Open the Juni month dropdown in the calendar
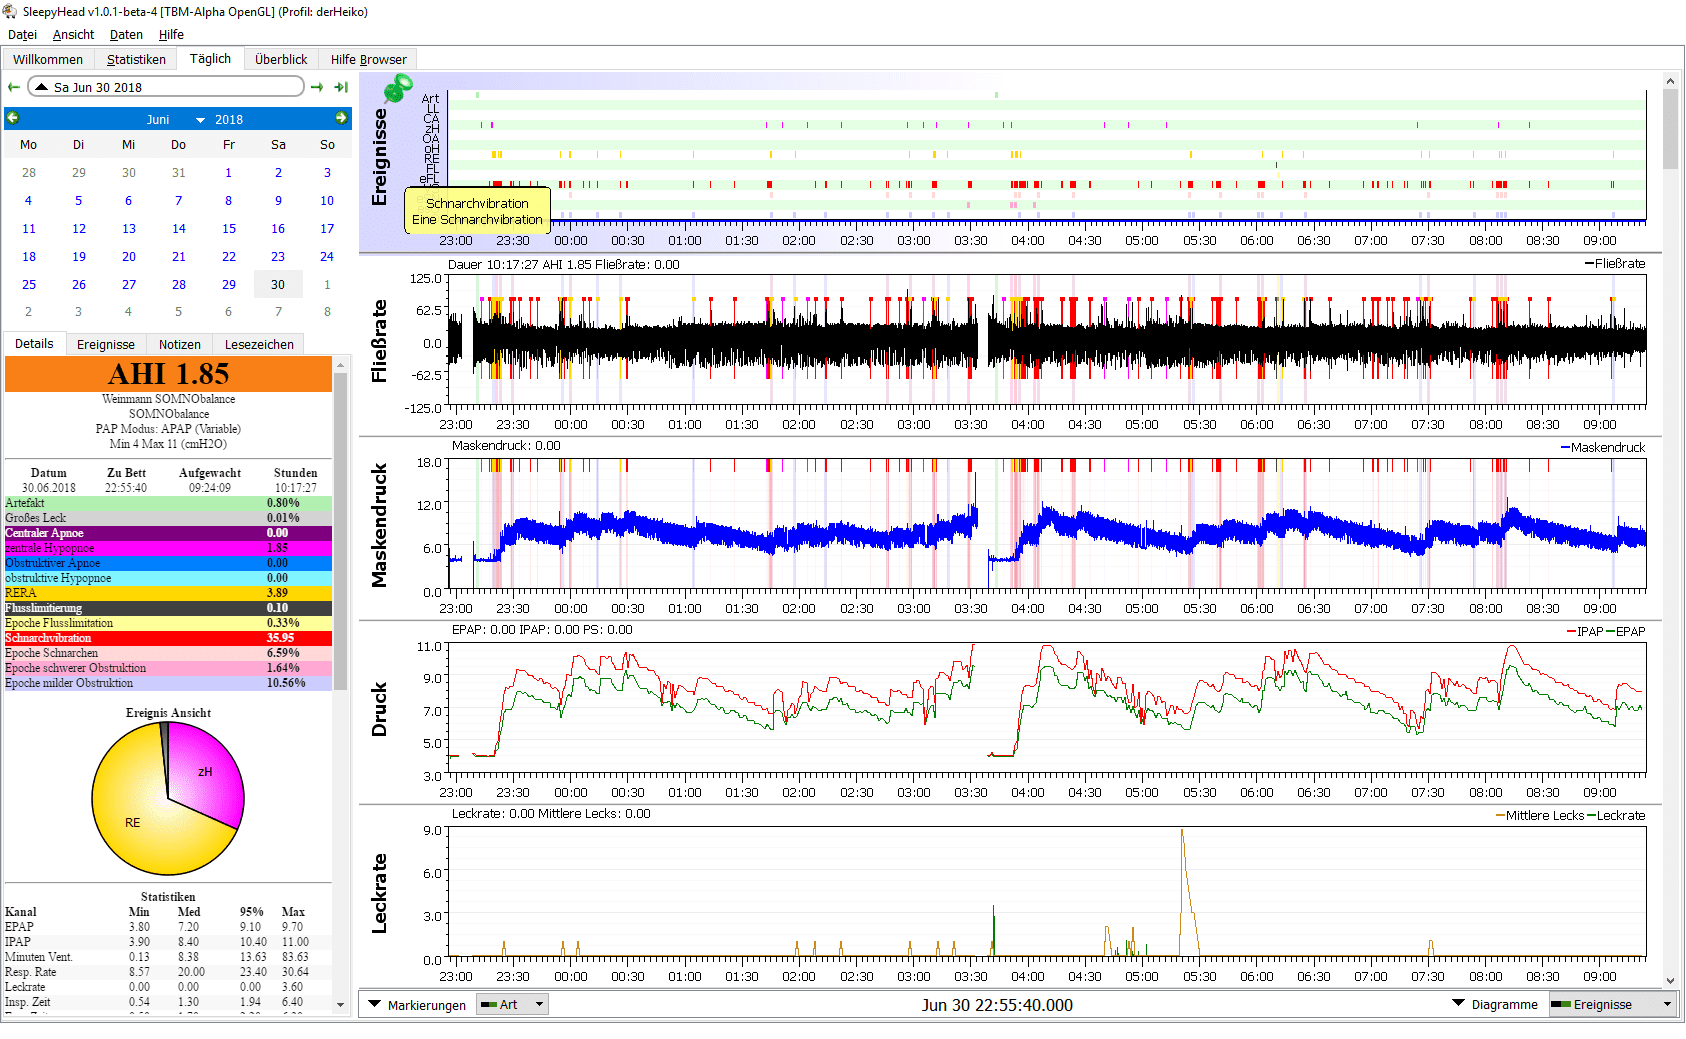Viewport: 1686px width, 1039px height. tap(200, 120)
